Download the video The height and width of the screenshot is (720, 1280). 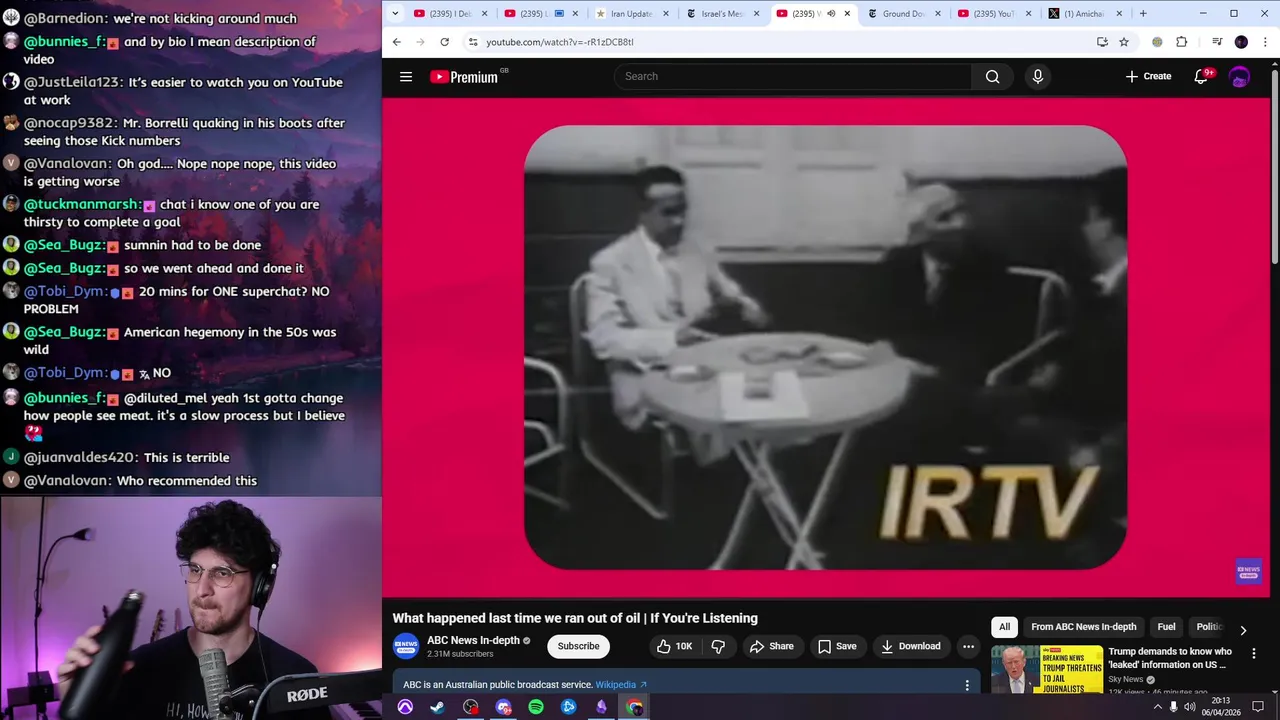[x=910, y=646]
